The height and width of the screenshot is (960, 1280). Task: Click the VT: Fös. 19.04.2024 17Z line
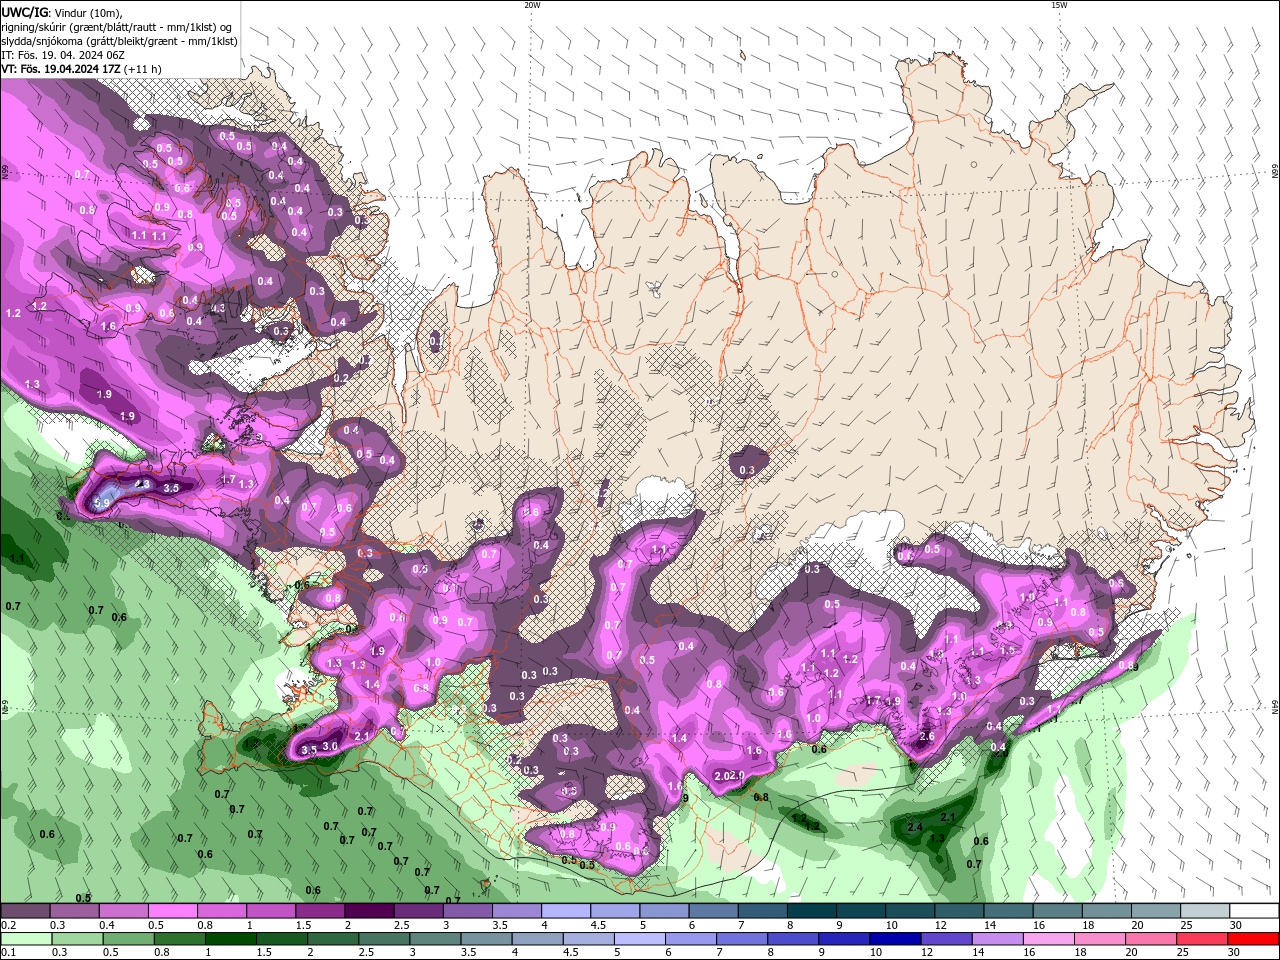pyautogui.click(x=82, y=69)
